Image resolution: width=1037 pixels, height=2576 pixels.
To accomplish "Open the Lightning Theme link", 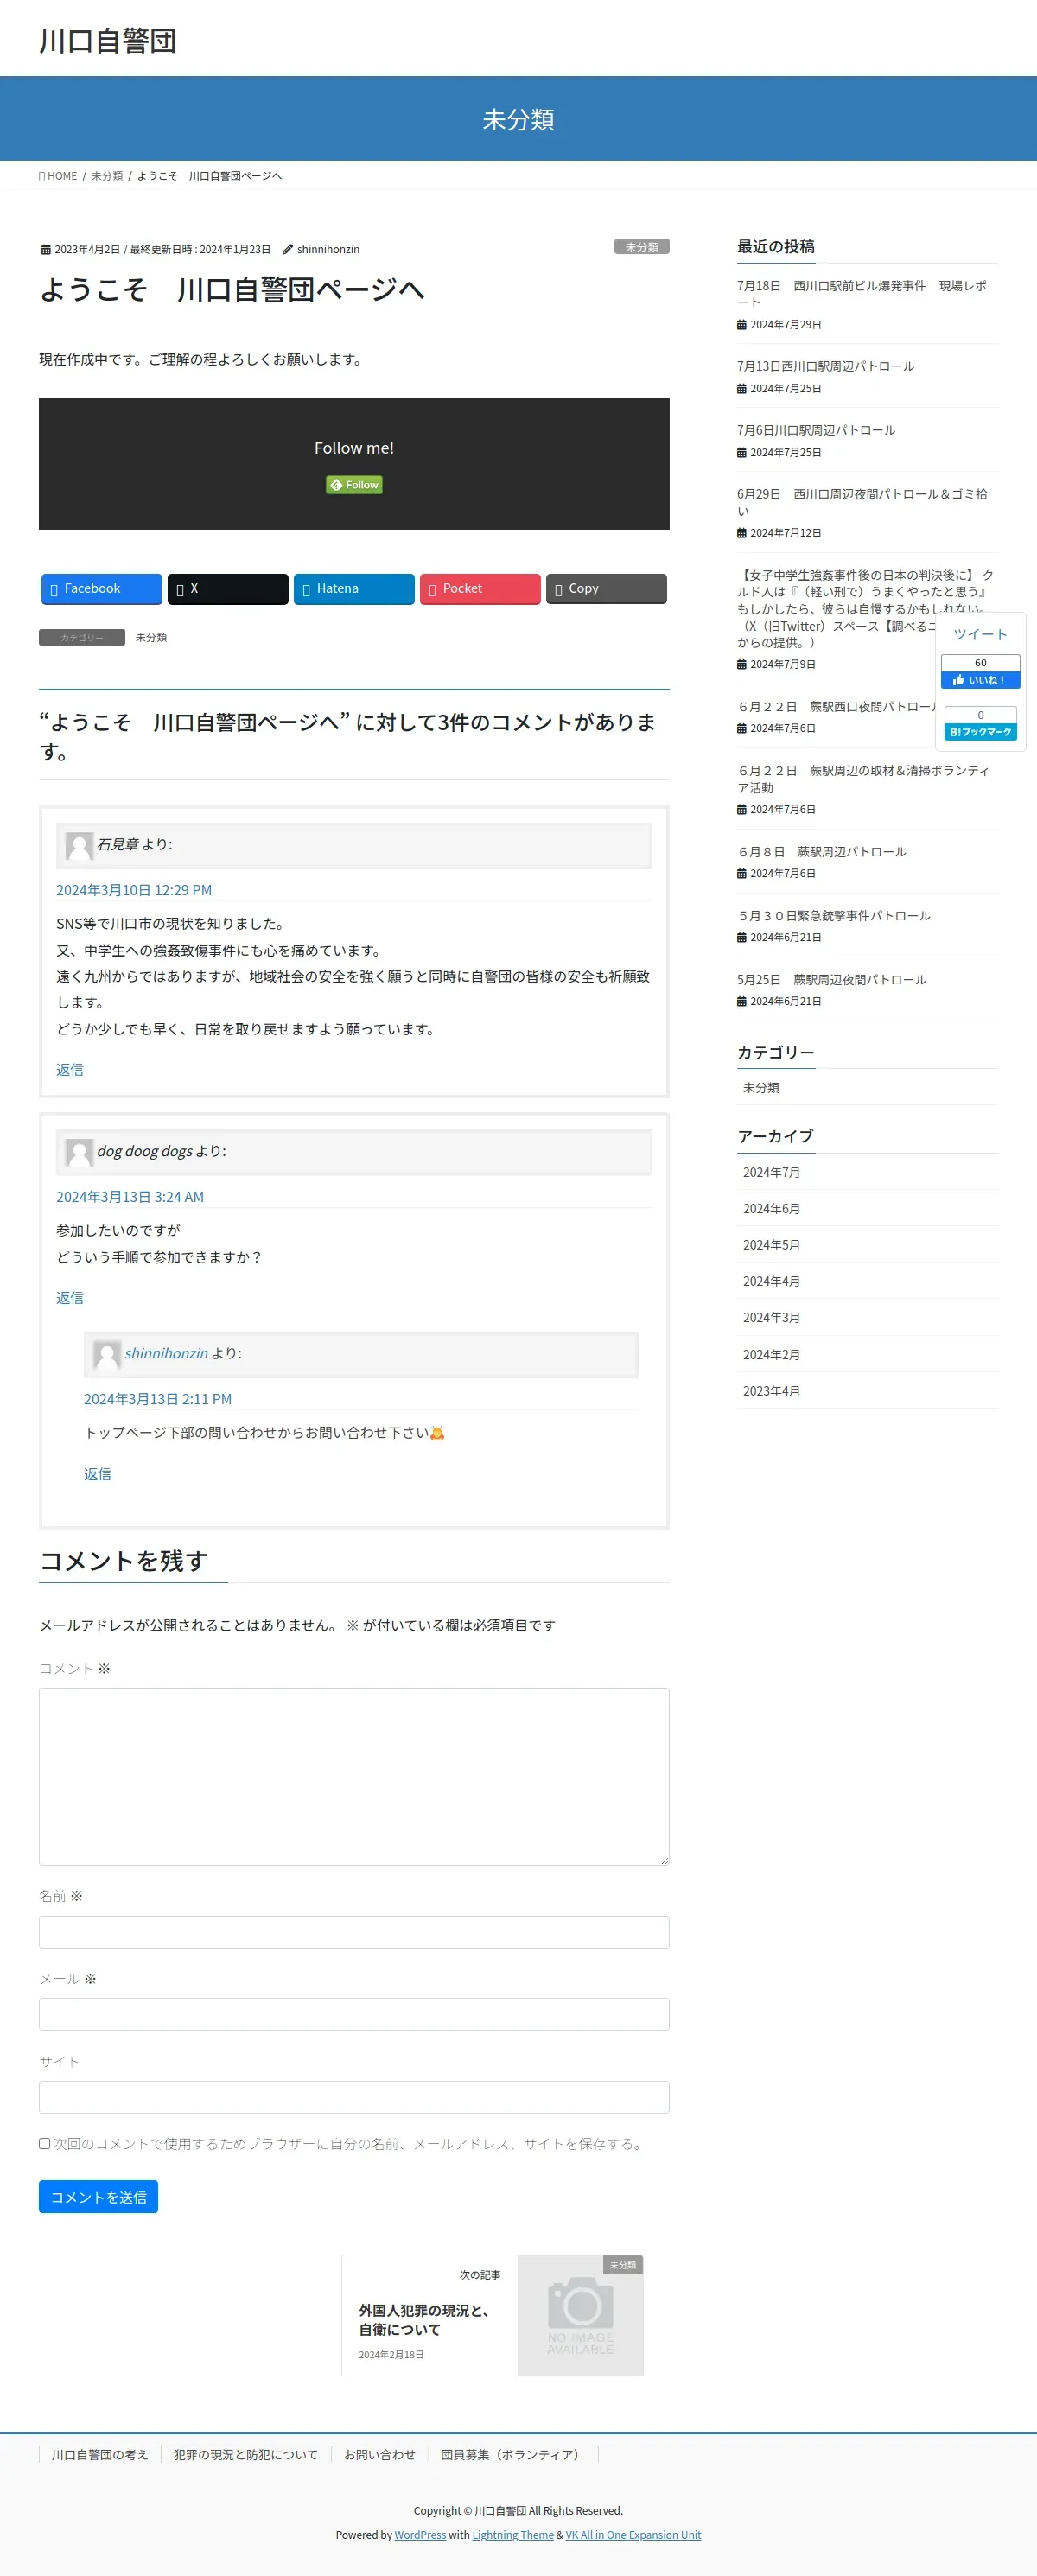I will (x=513, y=2535).
